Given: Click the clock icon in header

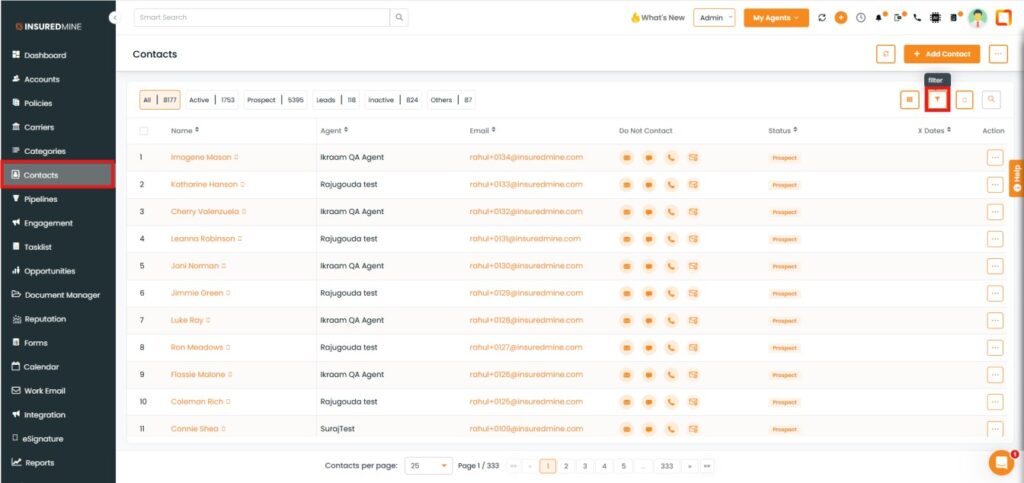Looking at the screenshot, I should coord(860,18).
